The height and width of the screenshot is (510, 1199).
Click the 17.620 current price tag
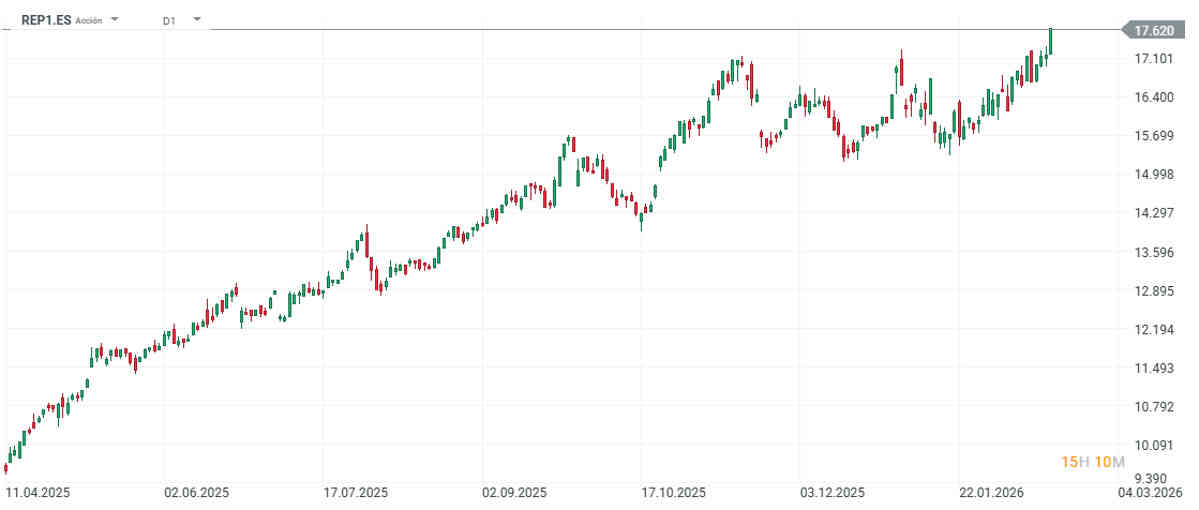point(1153,31)
